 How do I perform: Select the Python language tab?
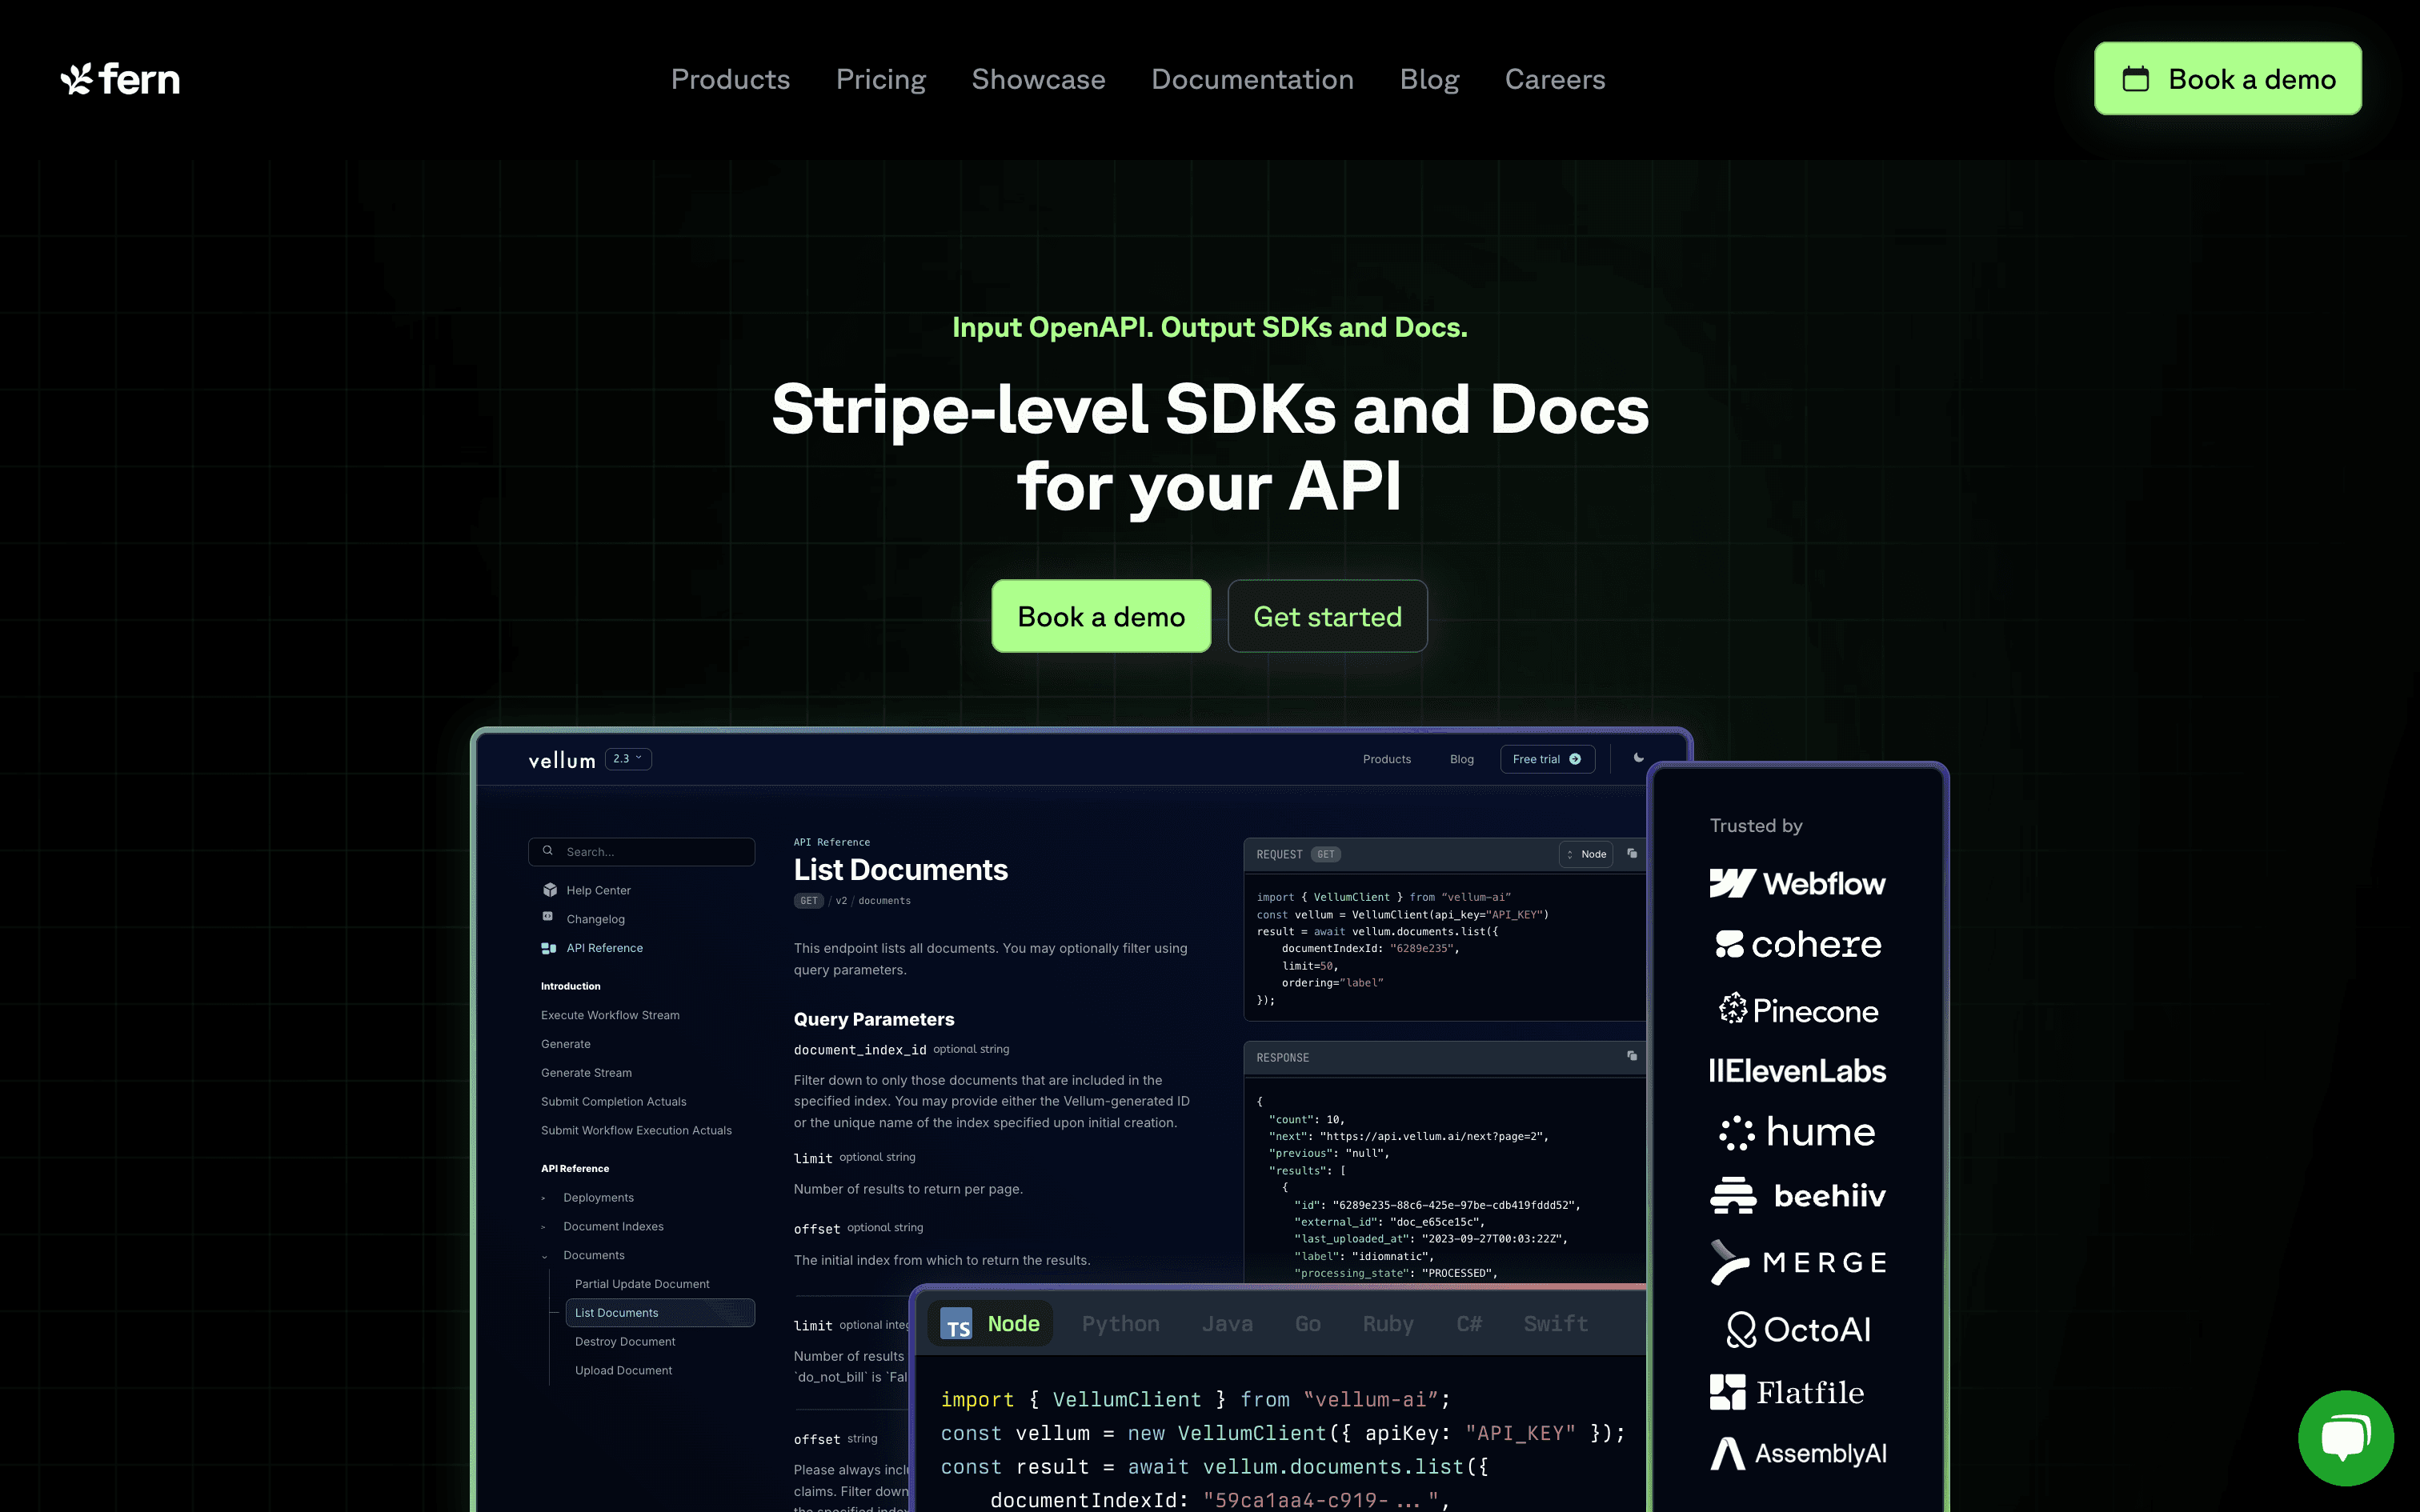[1119, 1324]
